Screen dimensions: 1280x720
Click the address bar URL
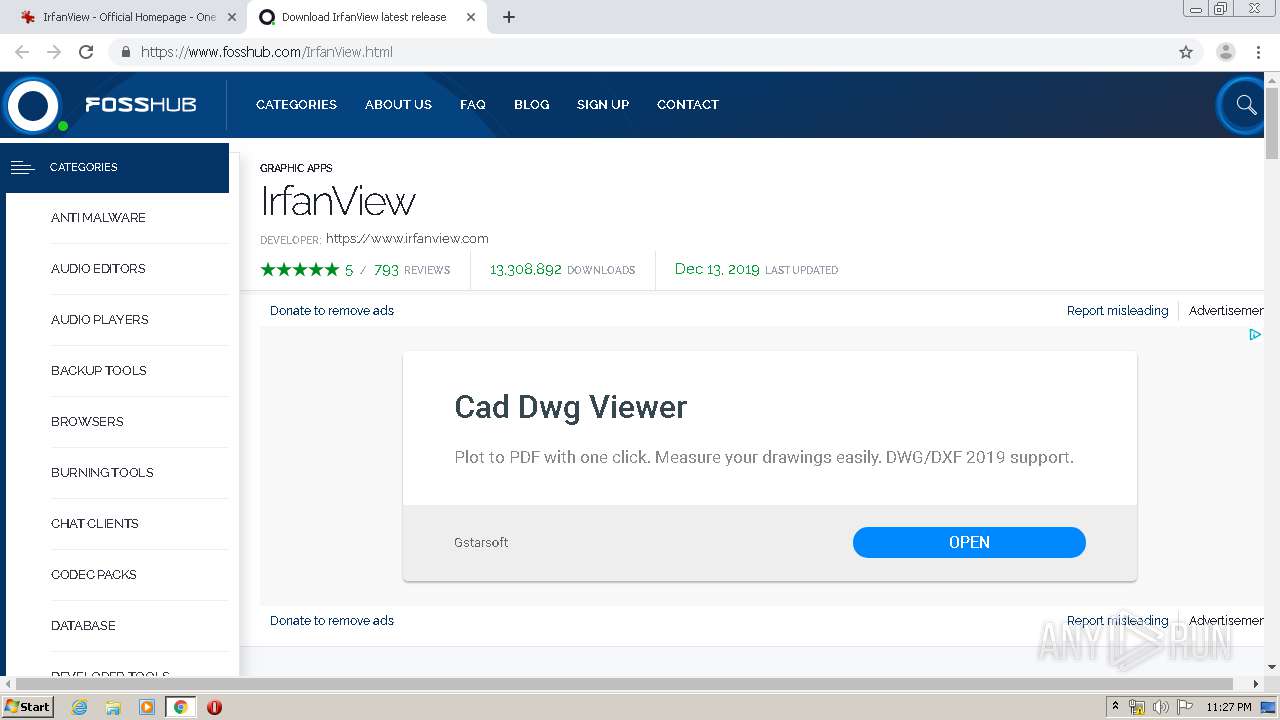(x=267, y=52)
